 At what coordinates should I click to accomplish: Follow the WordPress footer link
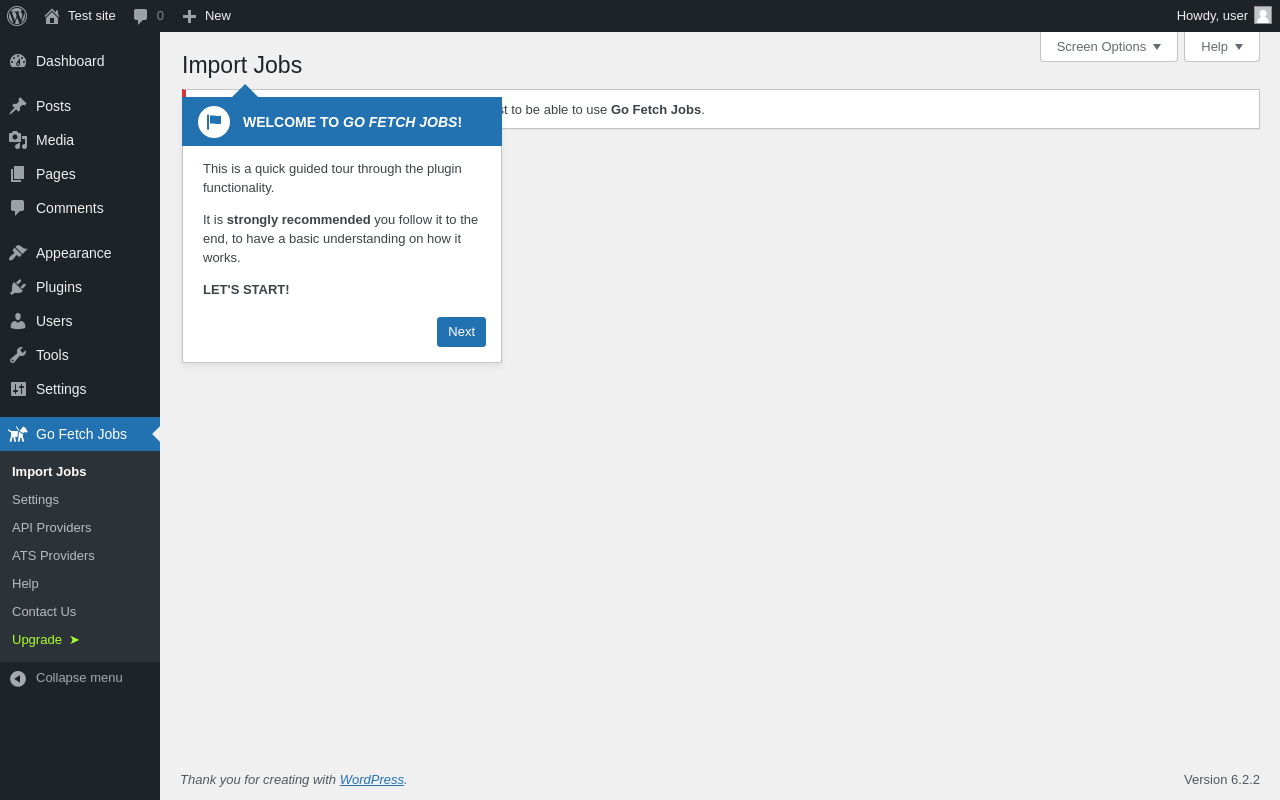point(372,779)
